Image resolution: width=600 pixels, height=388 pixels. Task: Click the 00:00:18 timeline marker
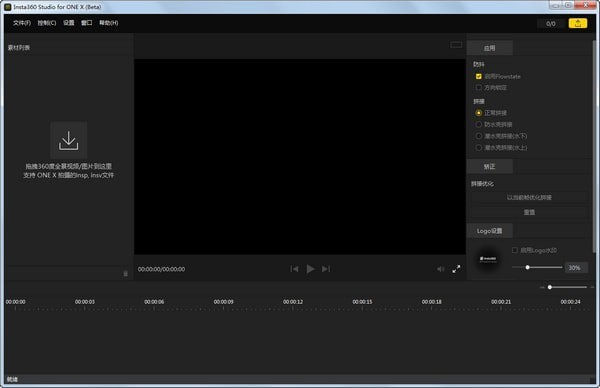click(x=432, y=302)
